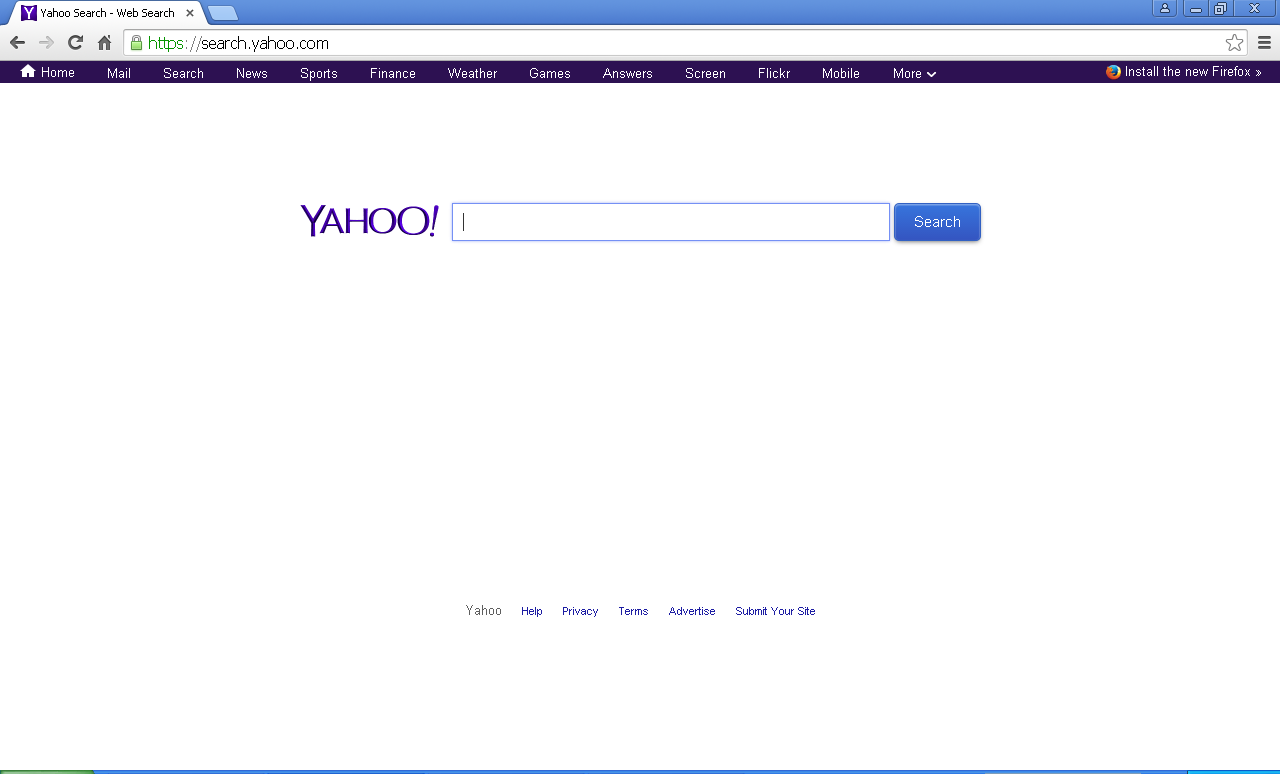The width and height of the screenshot is (1280, 774).
Task: Click Install the new Firefox link
Action: tap(1193, 72)
